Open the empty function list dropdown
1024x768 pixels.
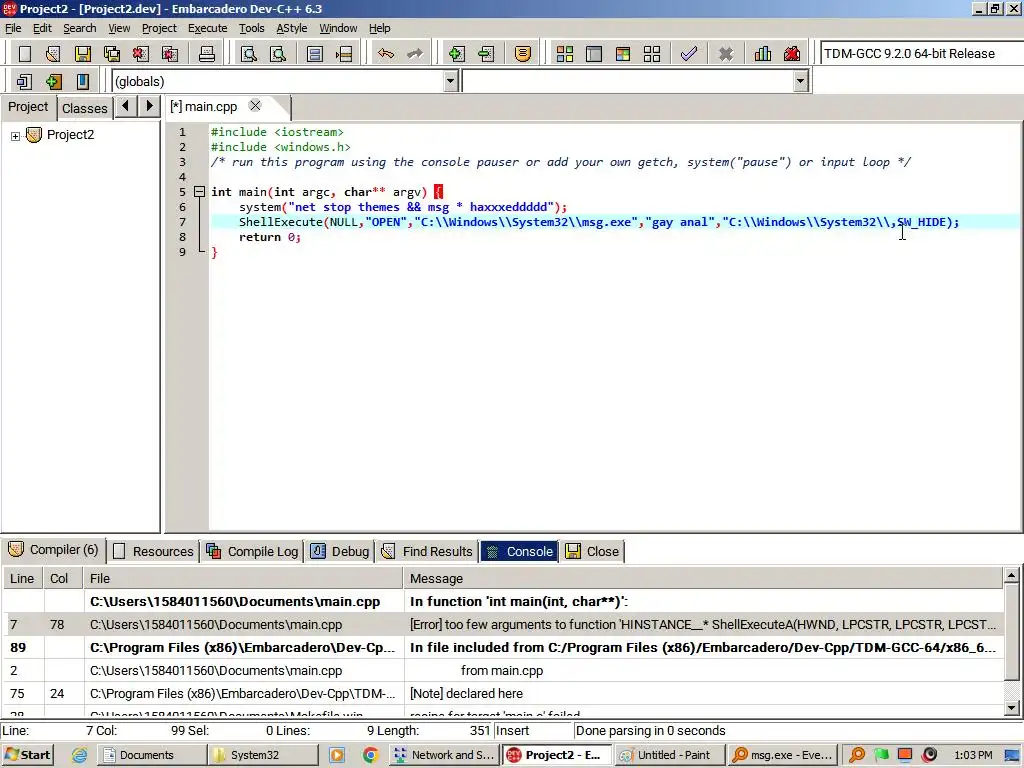coord(801,81)
